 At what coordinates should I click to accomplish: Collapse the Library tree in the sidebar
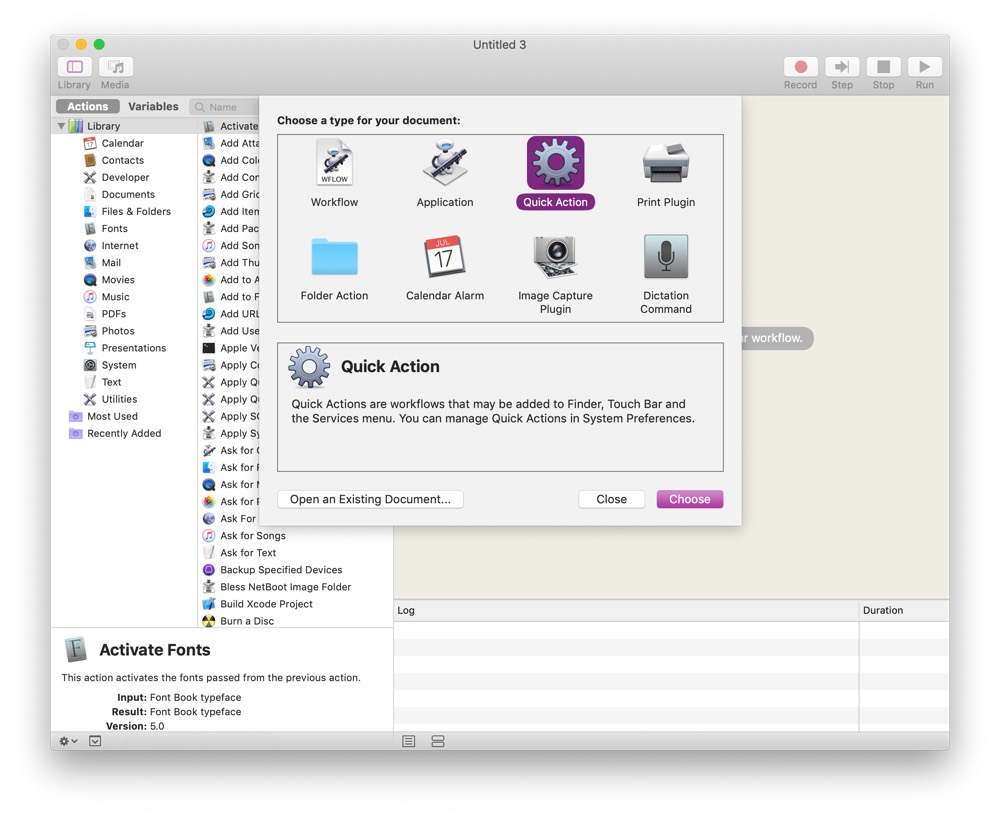point(61,125)
